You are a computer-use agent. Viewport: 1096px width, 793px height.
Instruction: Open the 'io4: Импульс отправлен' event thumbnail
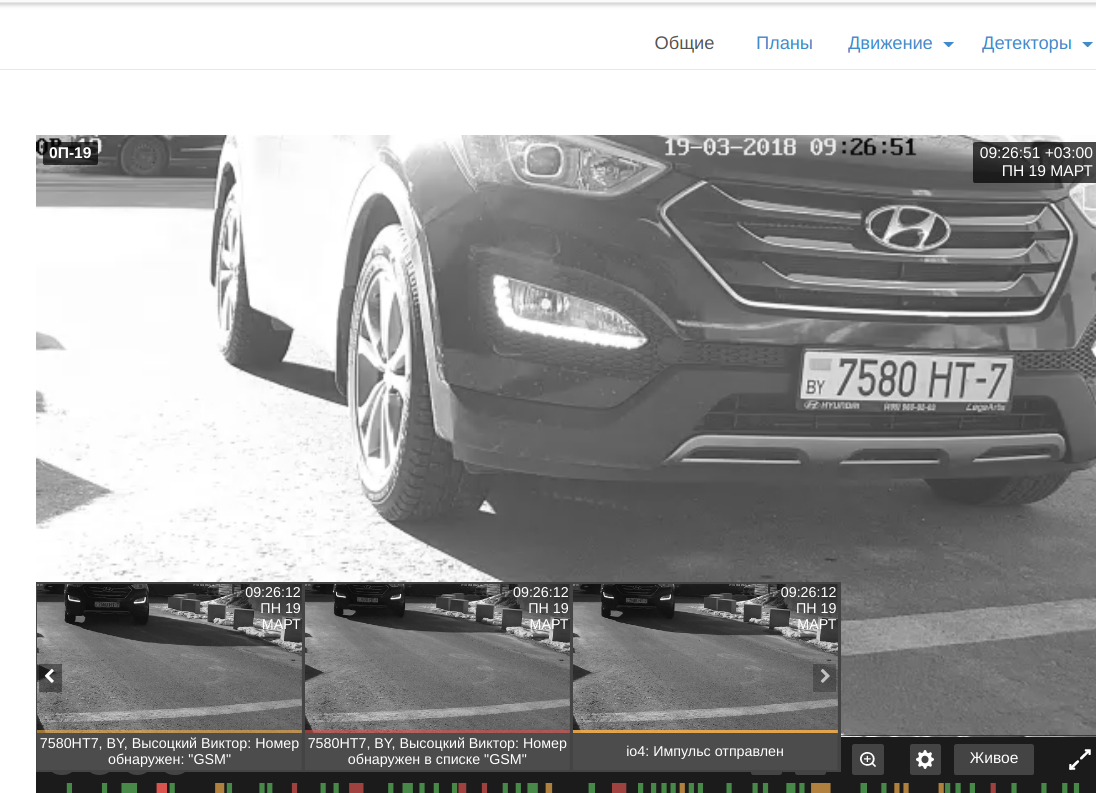pos(705,657)
